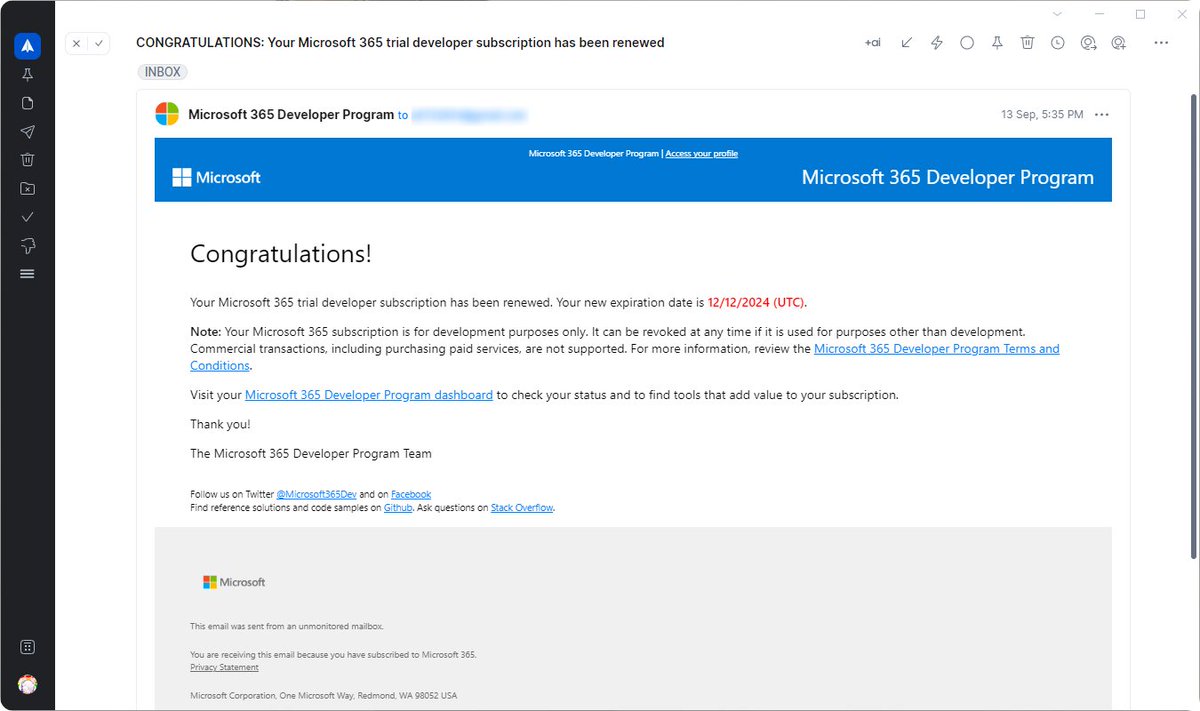Viewport: 1200px width, 711px height.
Task: Click the Spark logo in the sidebar
Action: [x=27, y=45]
